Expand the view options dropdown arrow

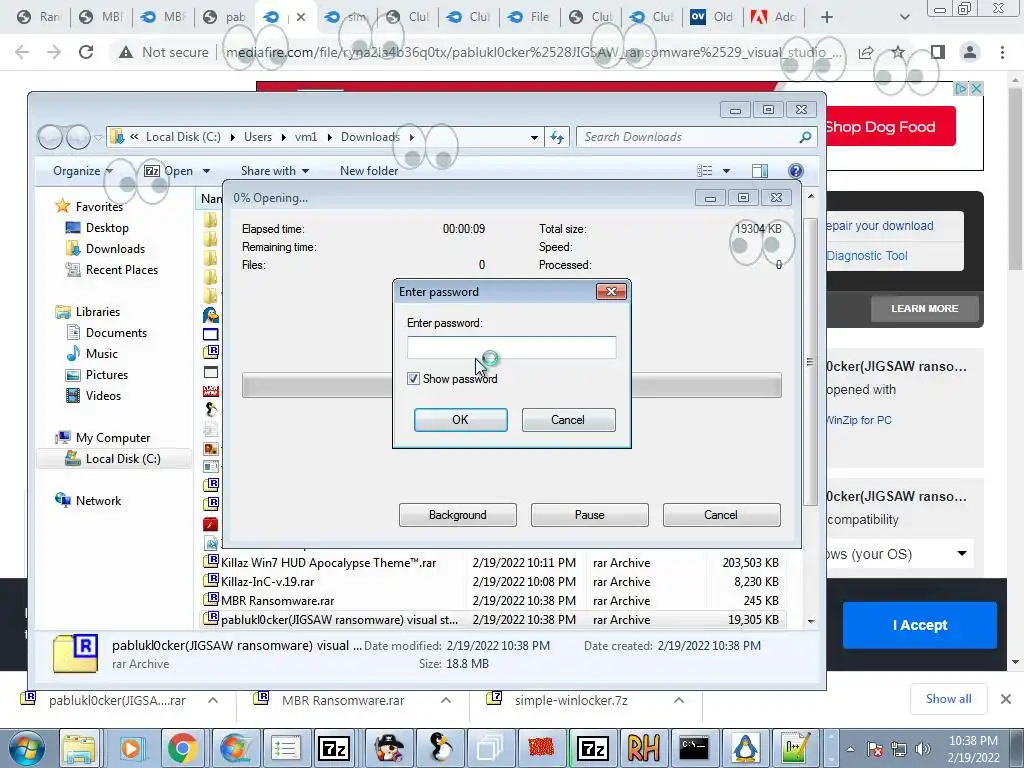(726, 171)
